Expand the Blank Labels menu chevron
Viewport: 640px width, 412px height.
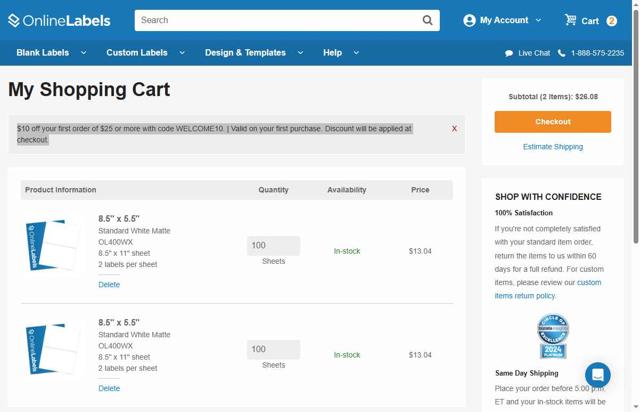(83, 53)
